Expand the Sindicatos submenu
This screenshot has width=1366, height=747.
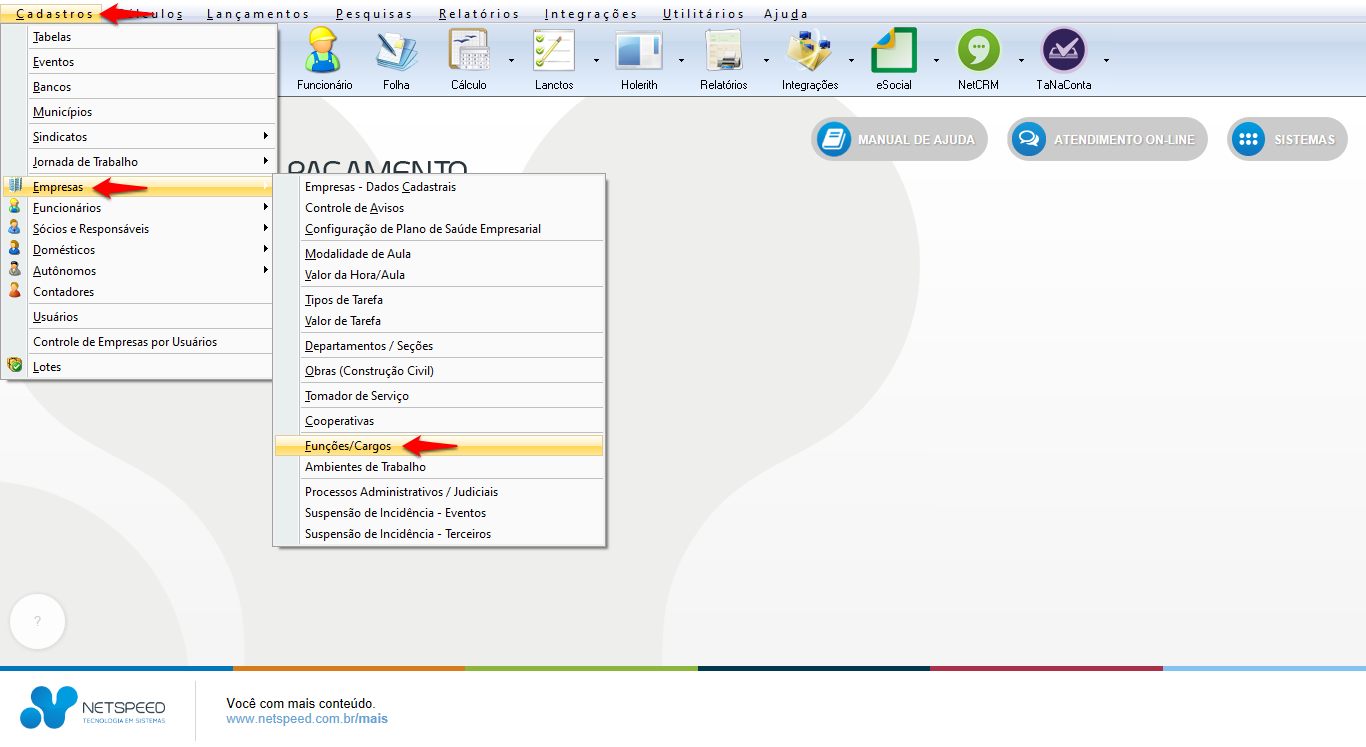[x=150, y=136]
